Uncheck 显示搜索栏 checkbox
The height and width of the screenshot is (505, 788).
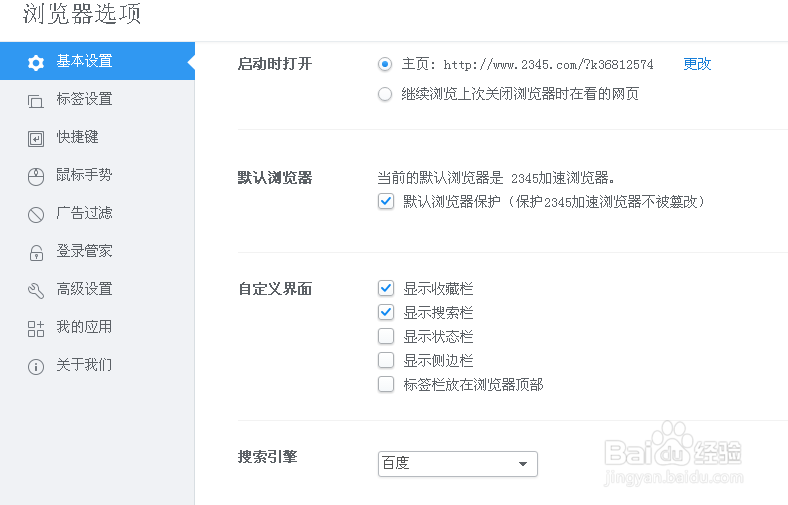coord(386,312)
